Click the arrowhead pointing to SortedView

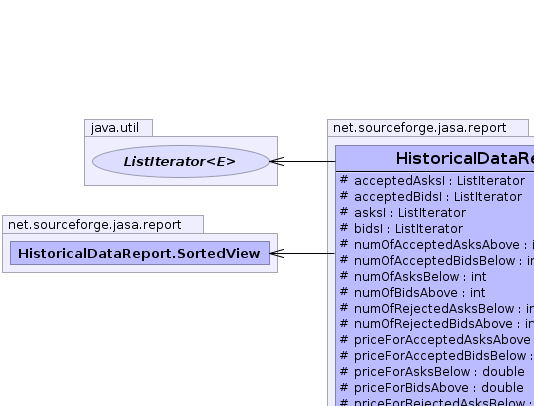277,253
